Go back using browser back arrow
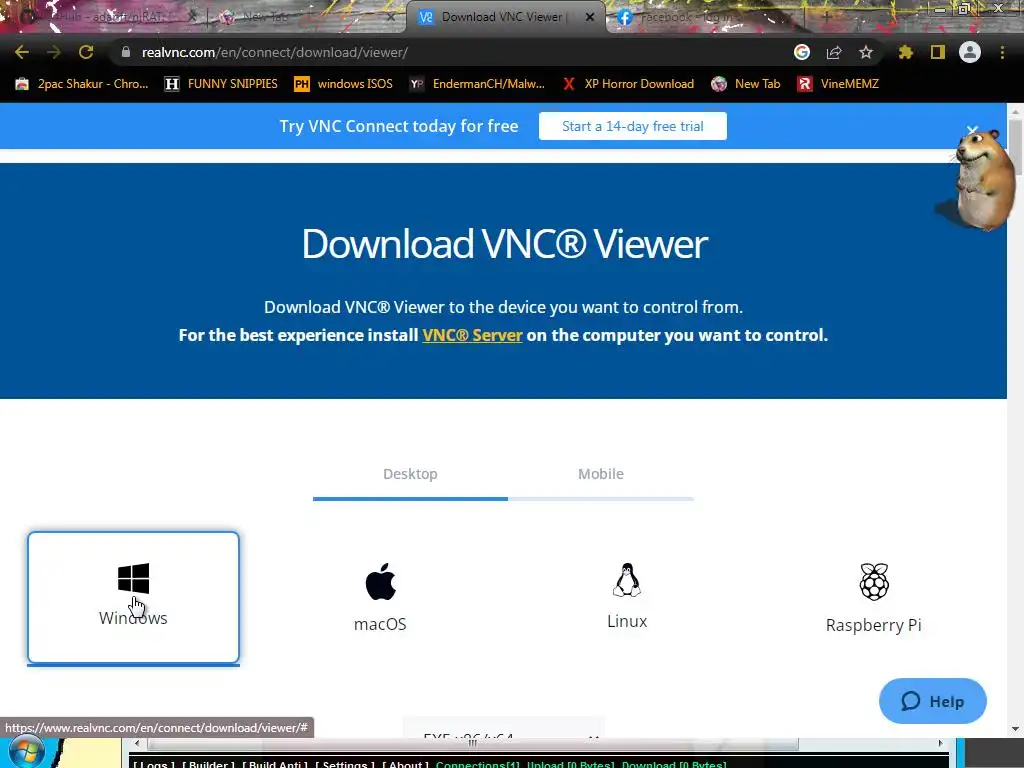Screen dimensions: 1024x768 coord(22,52)
